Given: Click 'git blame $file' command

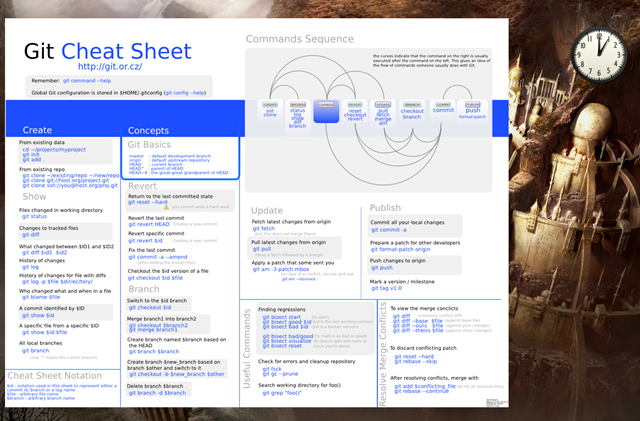Looking at the screenshot, I should pyautogui.click(x=41, y=297).
